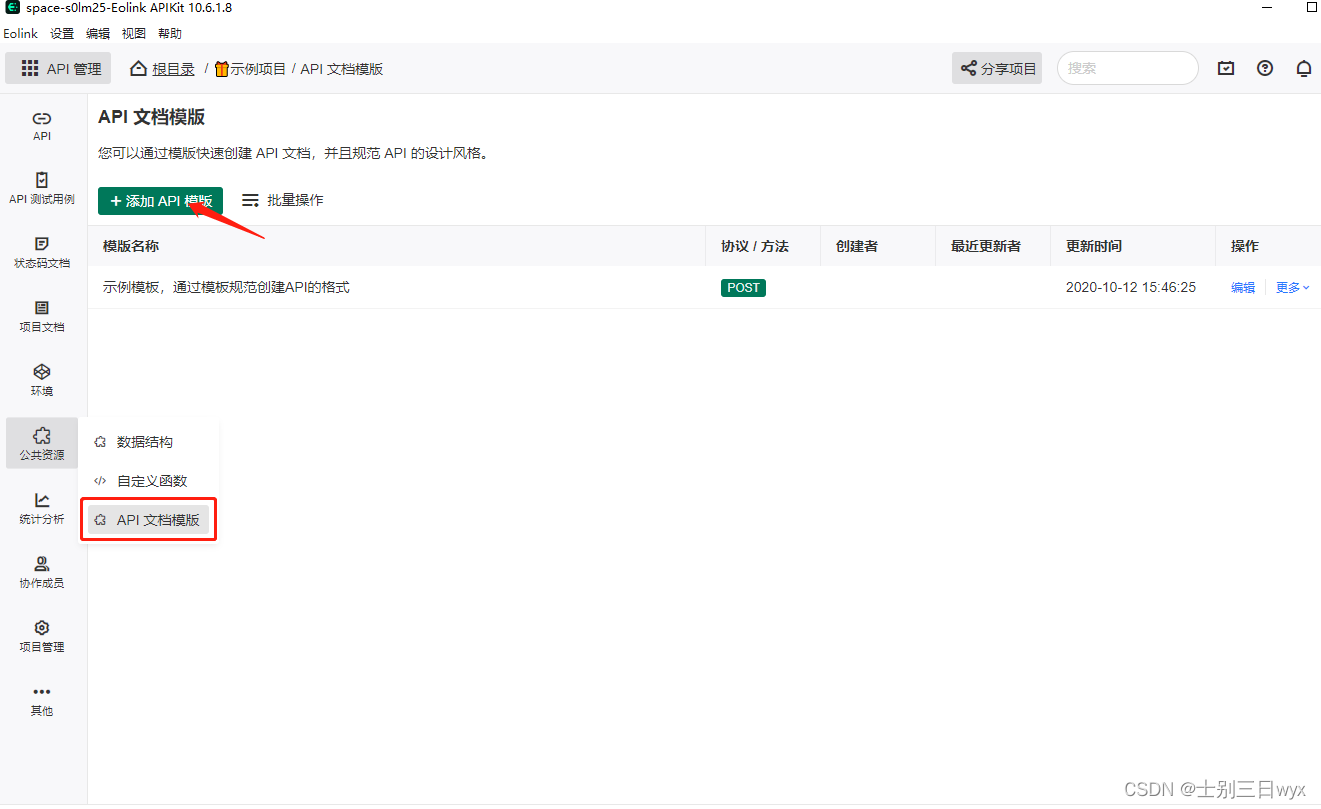
Task: Click the API 文档模版 page heading
Action: point(152,117)
